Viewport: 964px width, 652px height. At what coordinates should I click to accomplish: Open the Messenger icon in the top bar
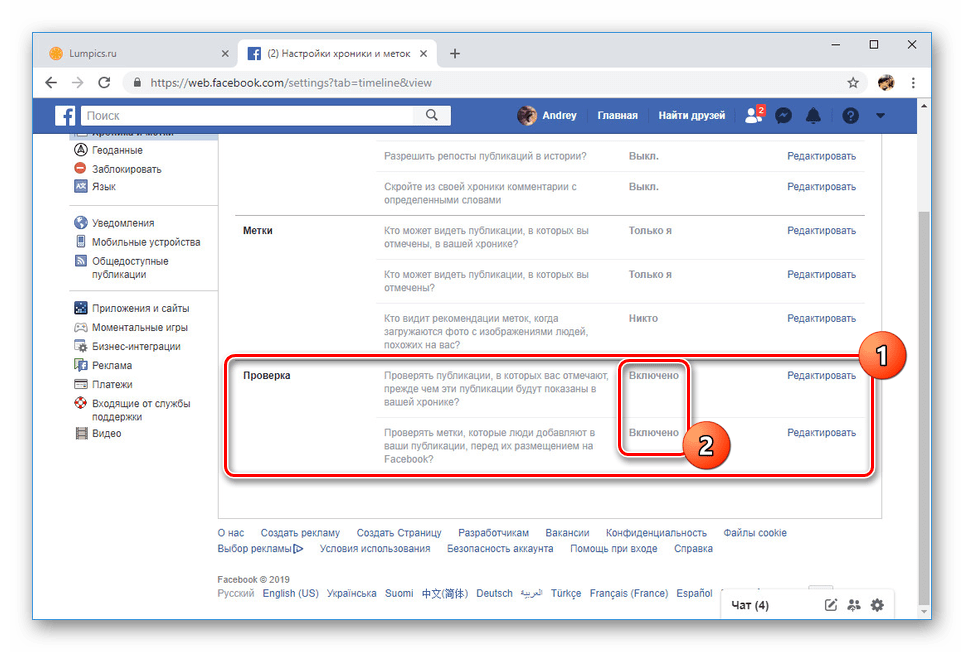click(783, 115)
